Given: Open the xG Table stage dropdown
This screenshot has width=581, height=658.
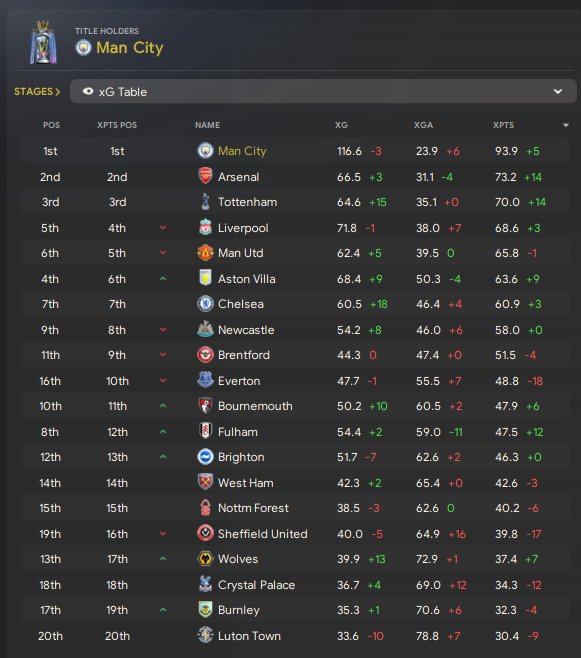Looking at the screenshot, I should (323, 91).
